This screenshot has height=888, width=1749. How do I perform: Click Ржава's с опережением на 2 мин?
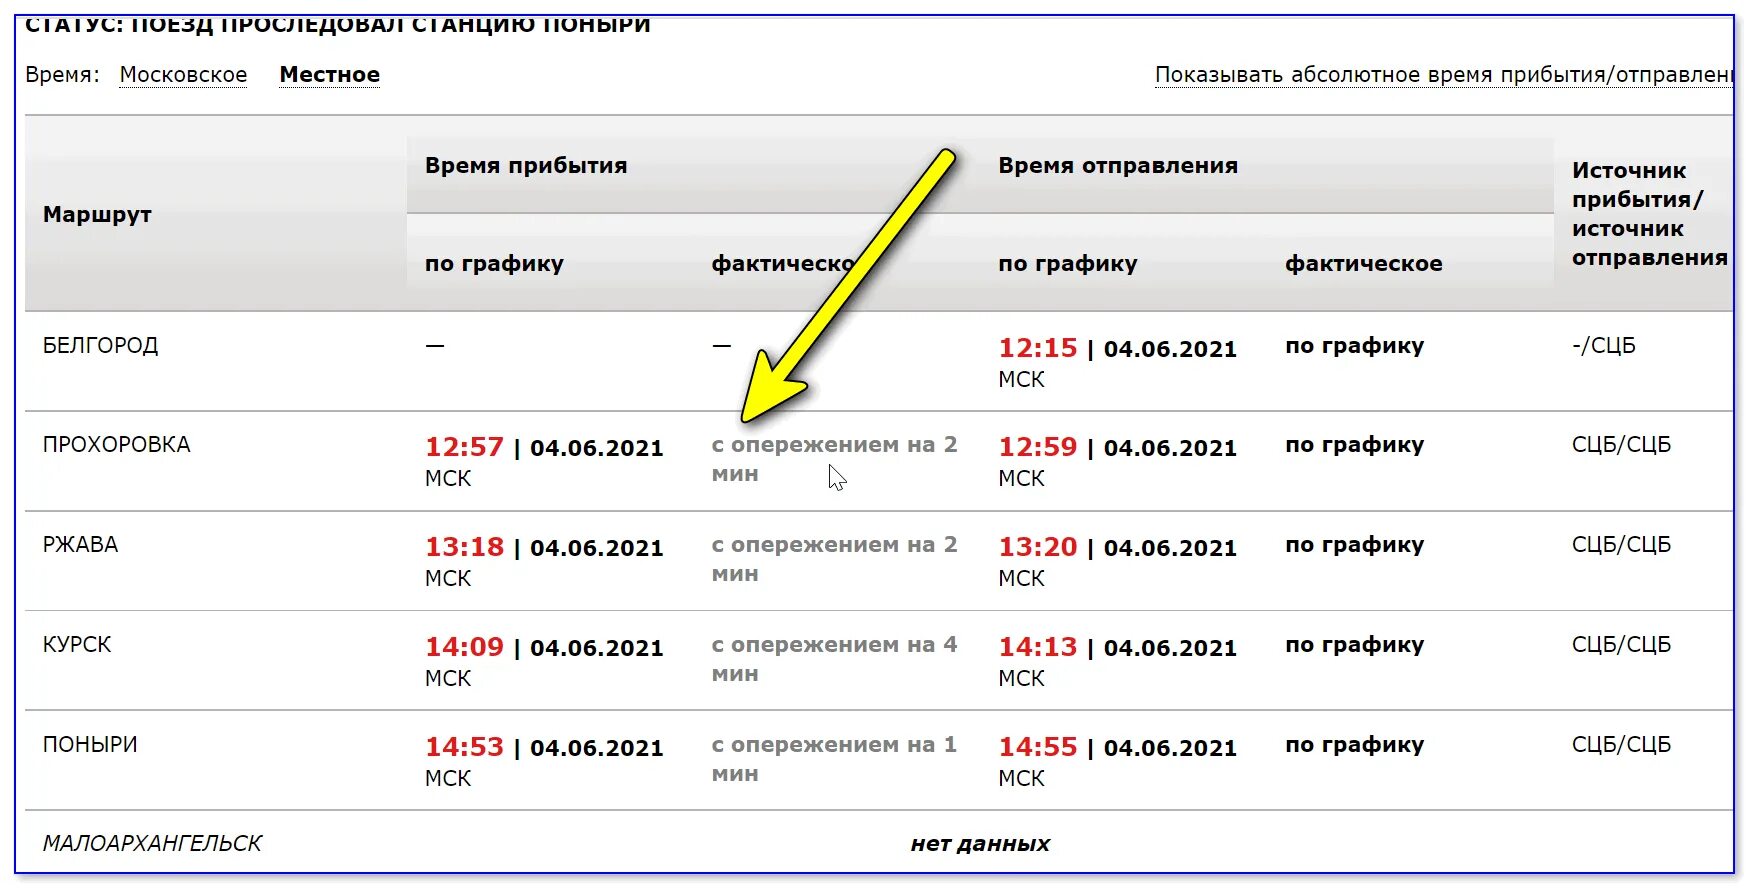pos(834,559)
